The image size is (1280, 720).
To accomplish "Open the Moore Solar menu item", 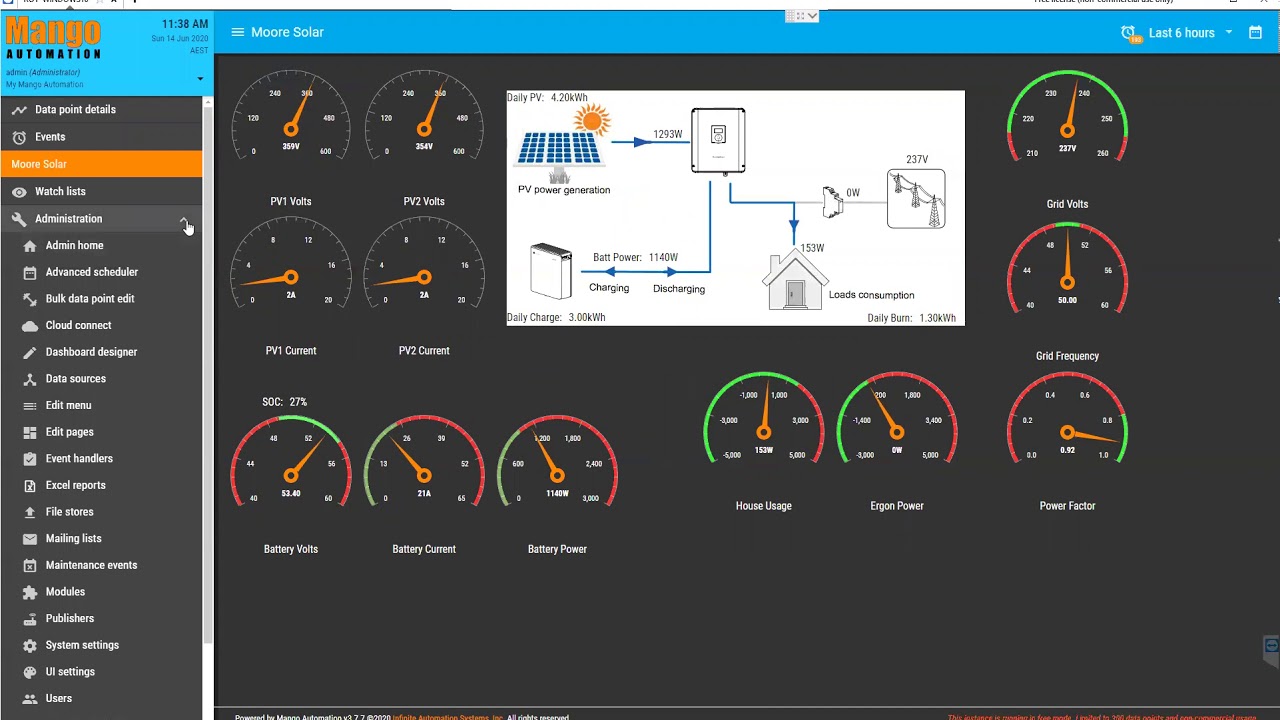I will click(101, 164).
